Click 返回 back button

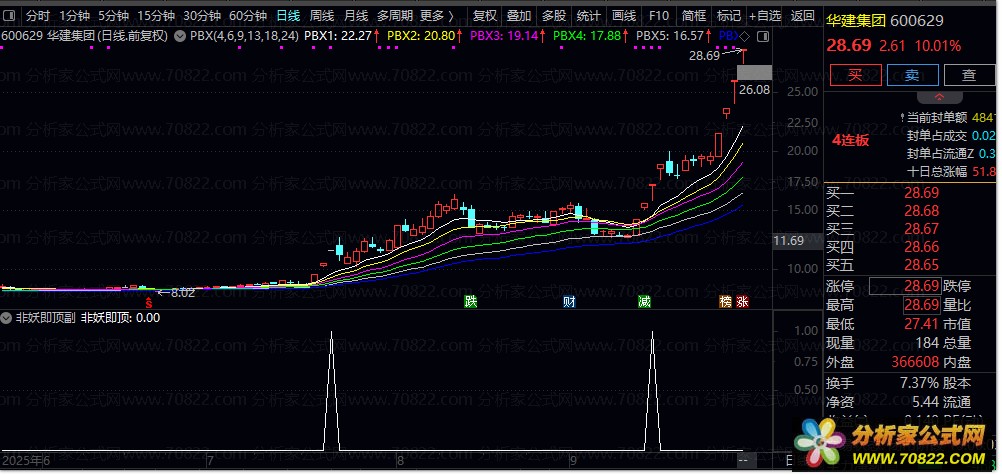(x=803, y=16)
